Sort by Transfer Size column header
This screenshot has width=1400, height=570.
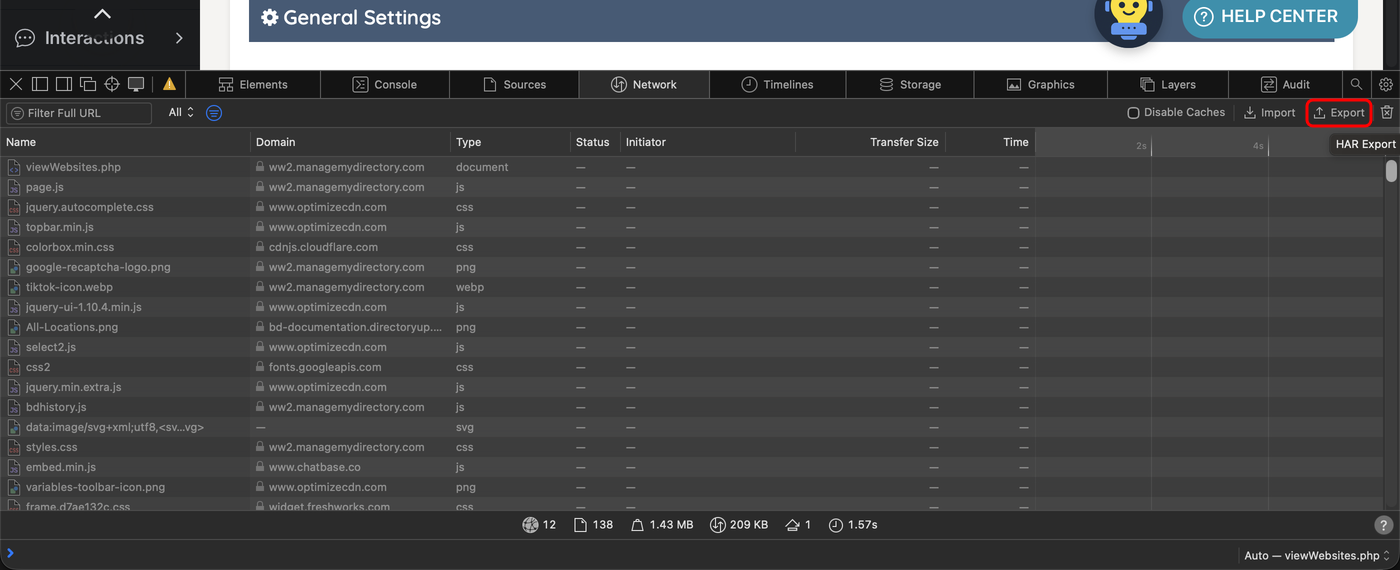click(870, 142)
